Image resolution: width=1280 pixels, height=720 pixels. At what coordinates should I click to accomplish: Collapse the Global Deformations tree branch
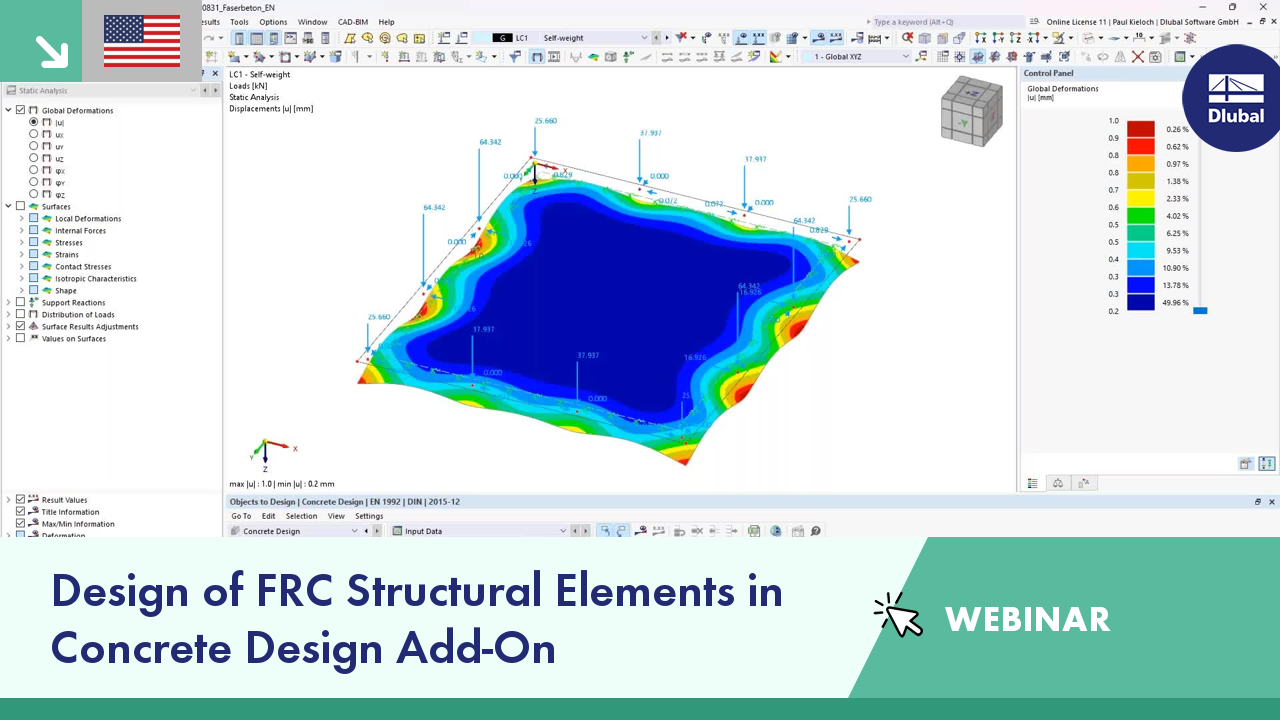pyautogui.click(x=8, y=110)
